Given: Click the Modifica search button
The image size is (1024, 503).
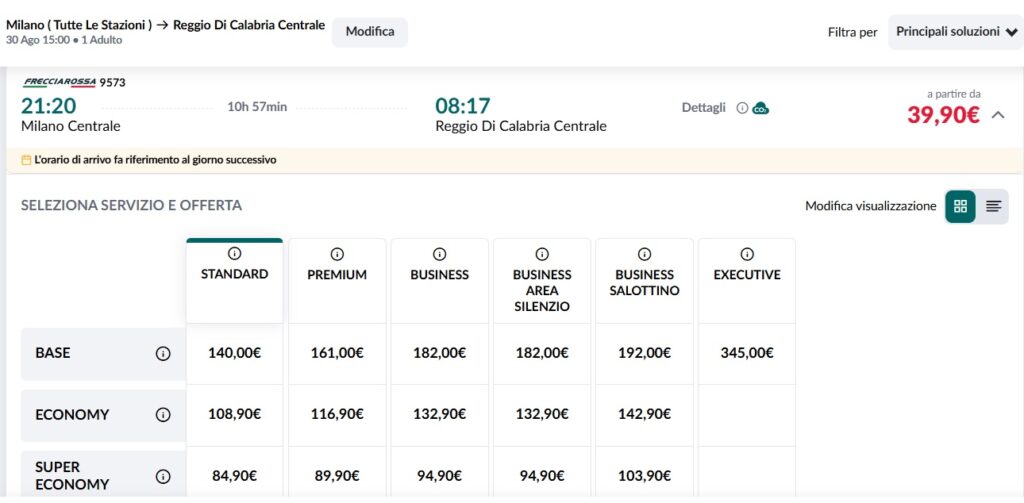Looking at the screenshot, I should pyautogui.click(x=370, y=32).
